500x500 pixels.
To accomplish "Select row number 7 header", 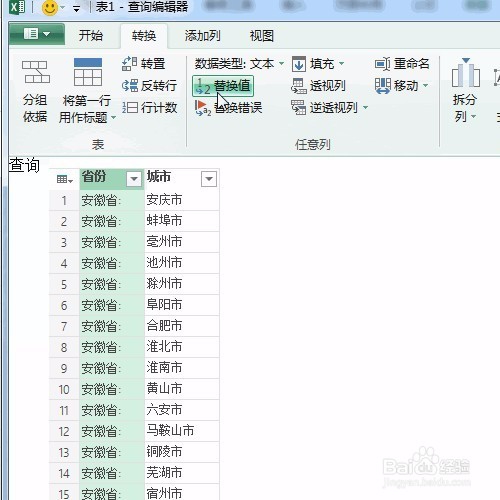I will pos(64,326).
